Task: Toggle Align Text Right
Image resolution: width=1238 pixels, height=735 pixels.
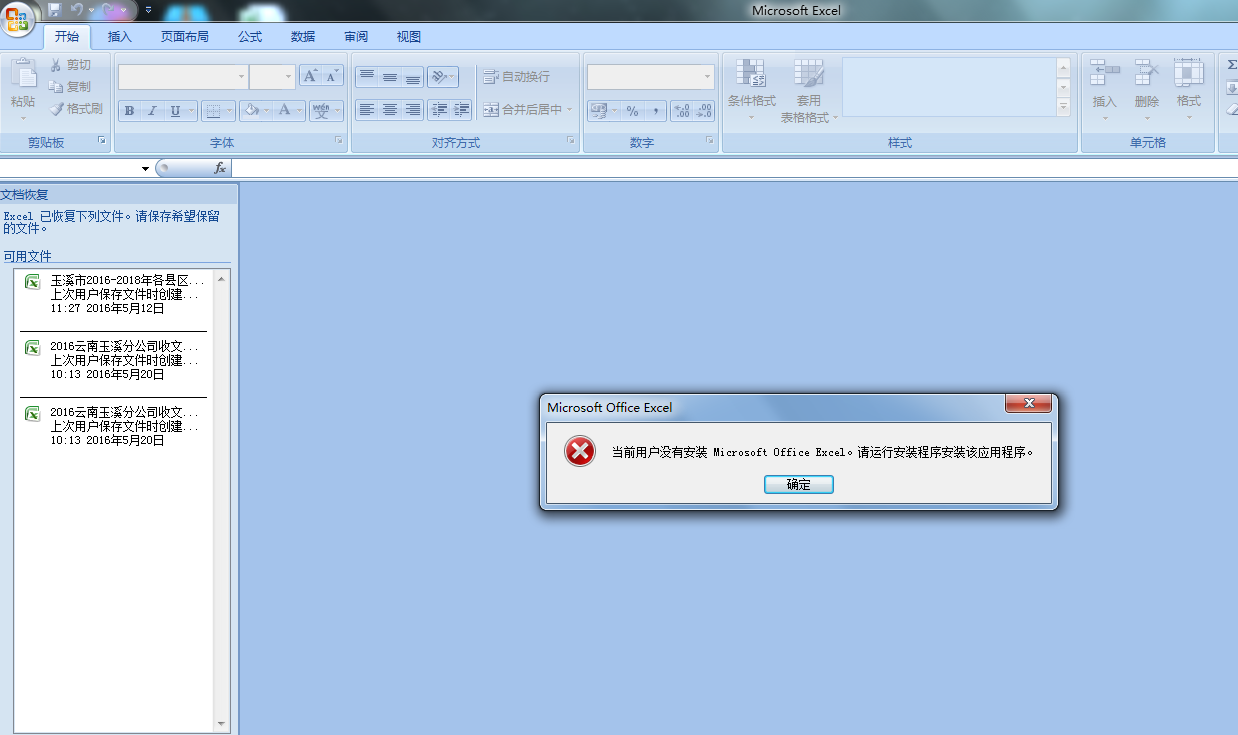Action: [x=412, y=110]
